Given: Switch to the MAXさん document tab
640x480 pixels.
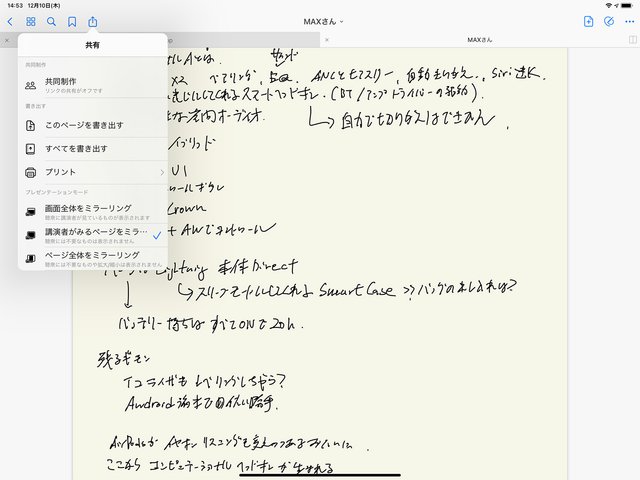Looking at the screenshot, I should pos(482,40).
